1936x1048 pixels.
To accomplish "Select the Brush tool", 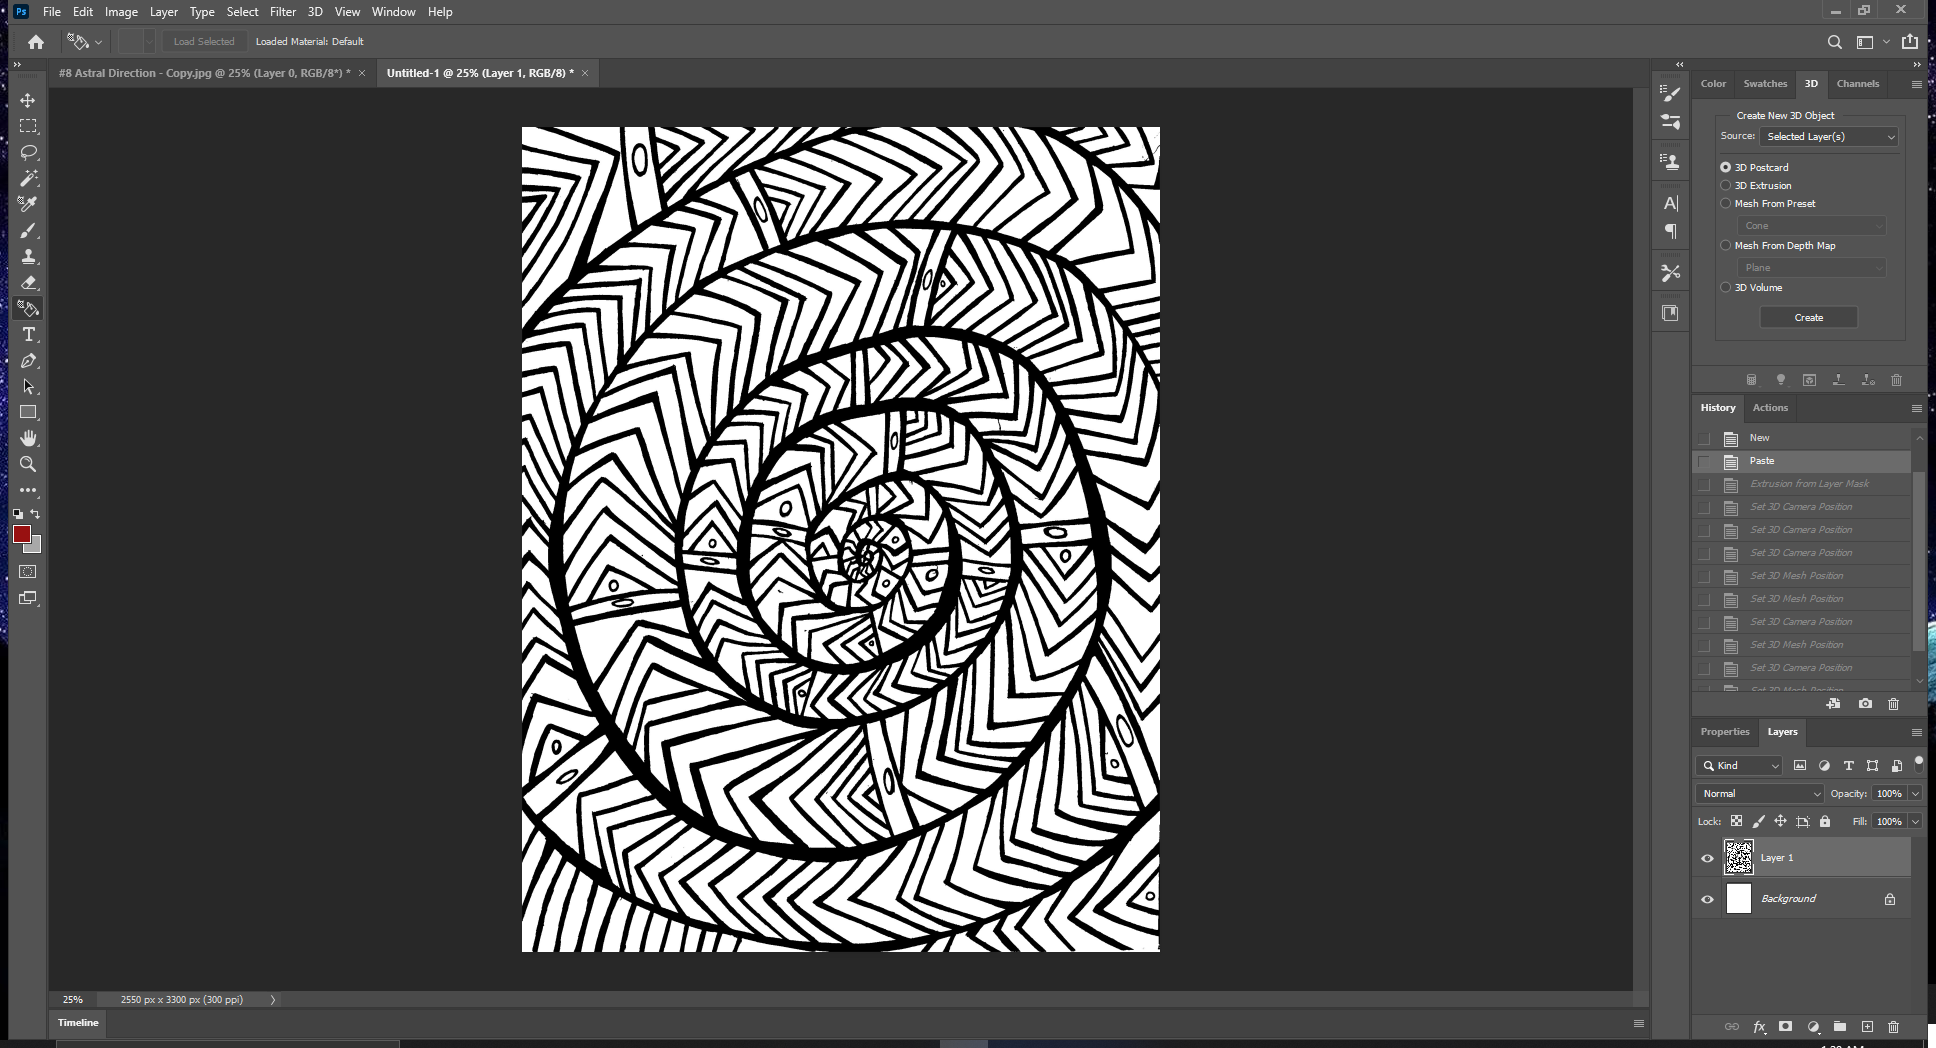I will pyautogui.click(x=28, y=230).
